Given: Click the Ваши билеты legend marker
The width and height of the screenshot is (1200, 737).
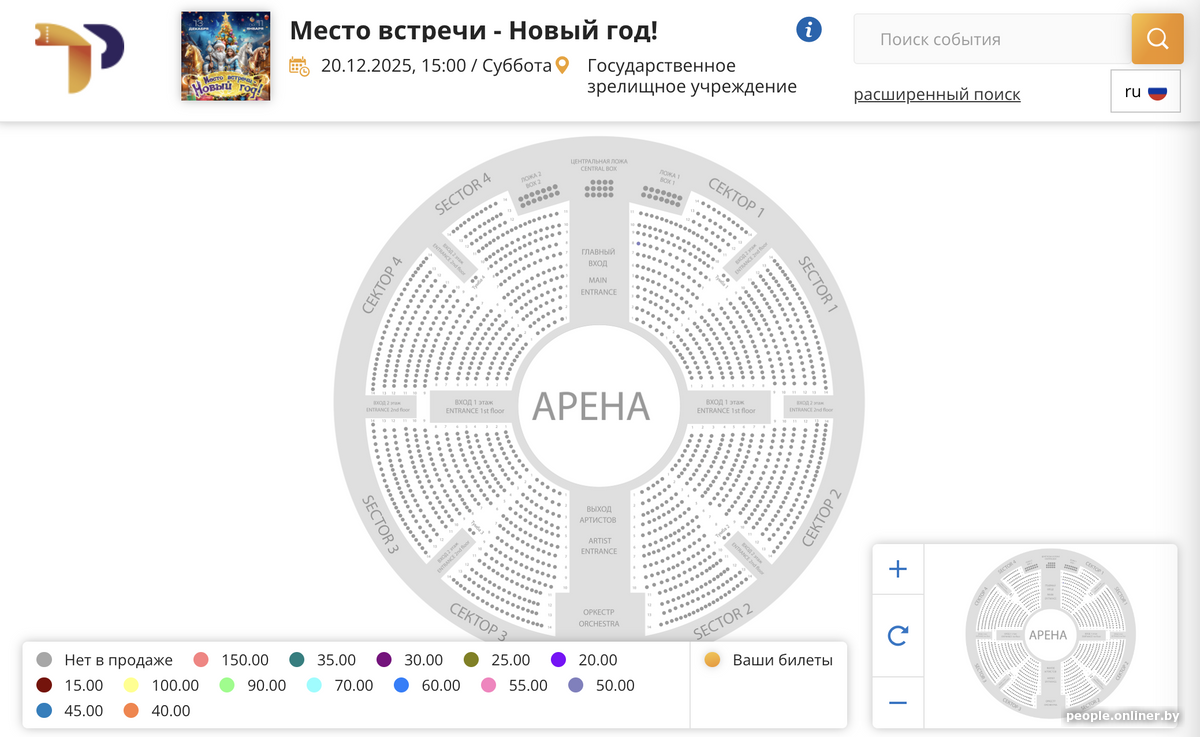Looking at the screenshot, I should pos(712,660).
